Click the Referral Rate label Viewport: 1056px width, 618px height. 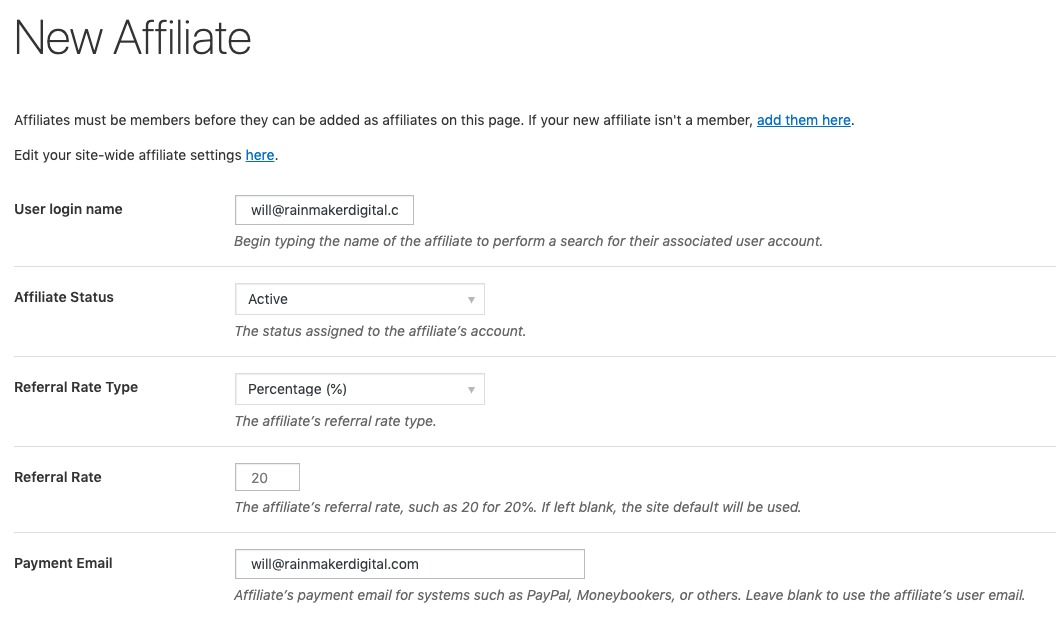(57, 477)
